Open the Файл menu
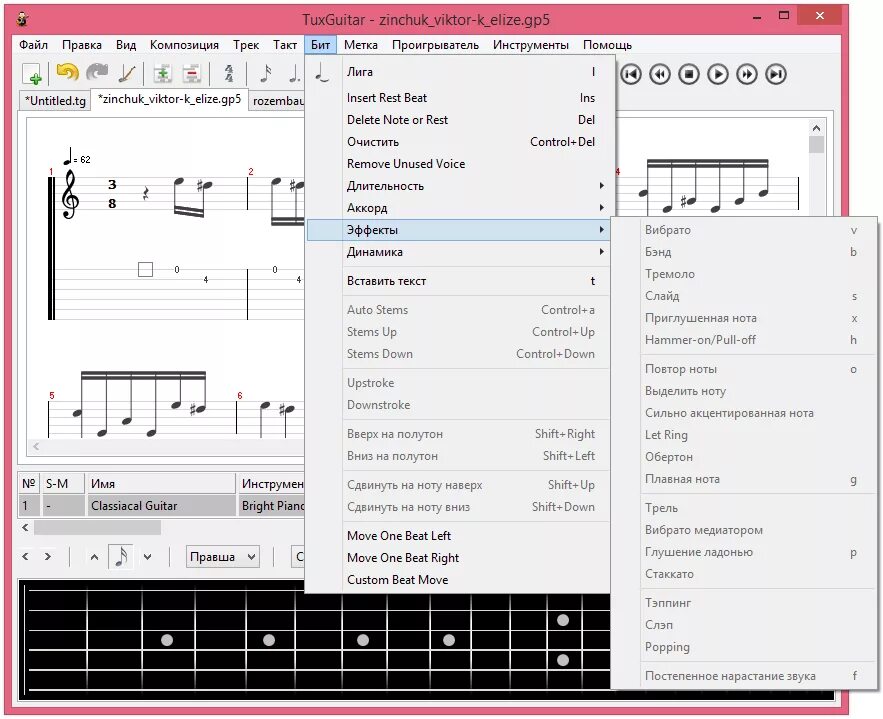The image size is (883, 719). (x=33, y=45)
